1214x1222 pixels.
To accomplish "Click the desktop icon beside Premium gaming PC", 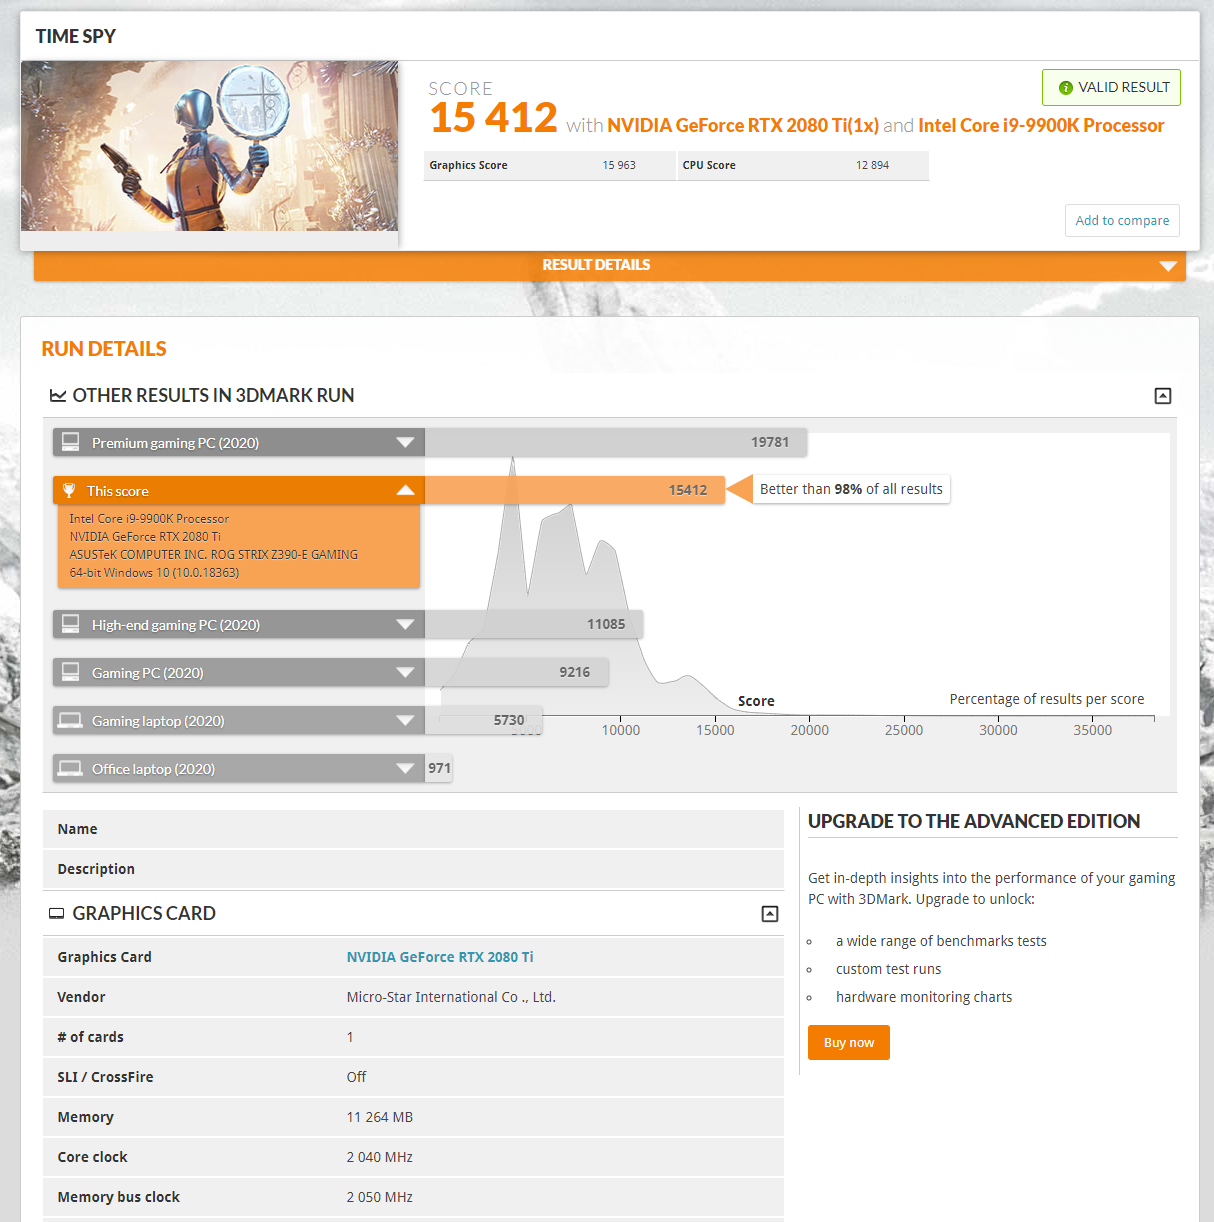I will point(70,441).
